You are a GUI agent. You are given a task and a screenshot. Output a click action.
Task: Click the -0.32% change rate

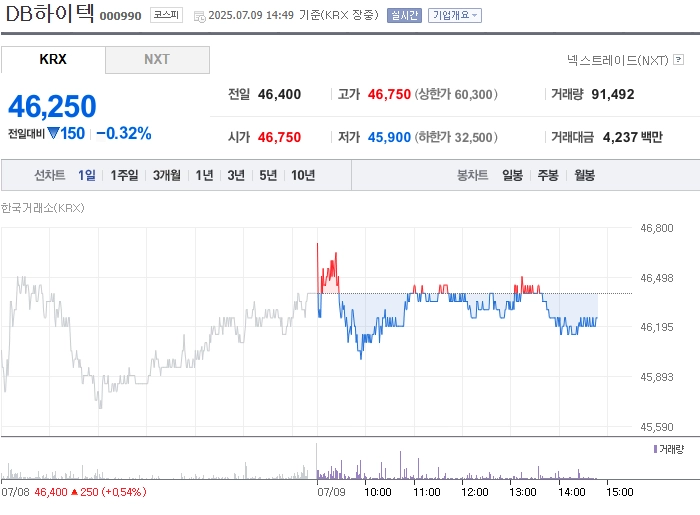click(124, 133)
